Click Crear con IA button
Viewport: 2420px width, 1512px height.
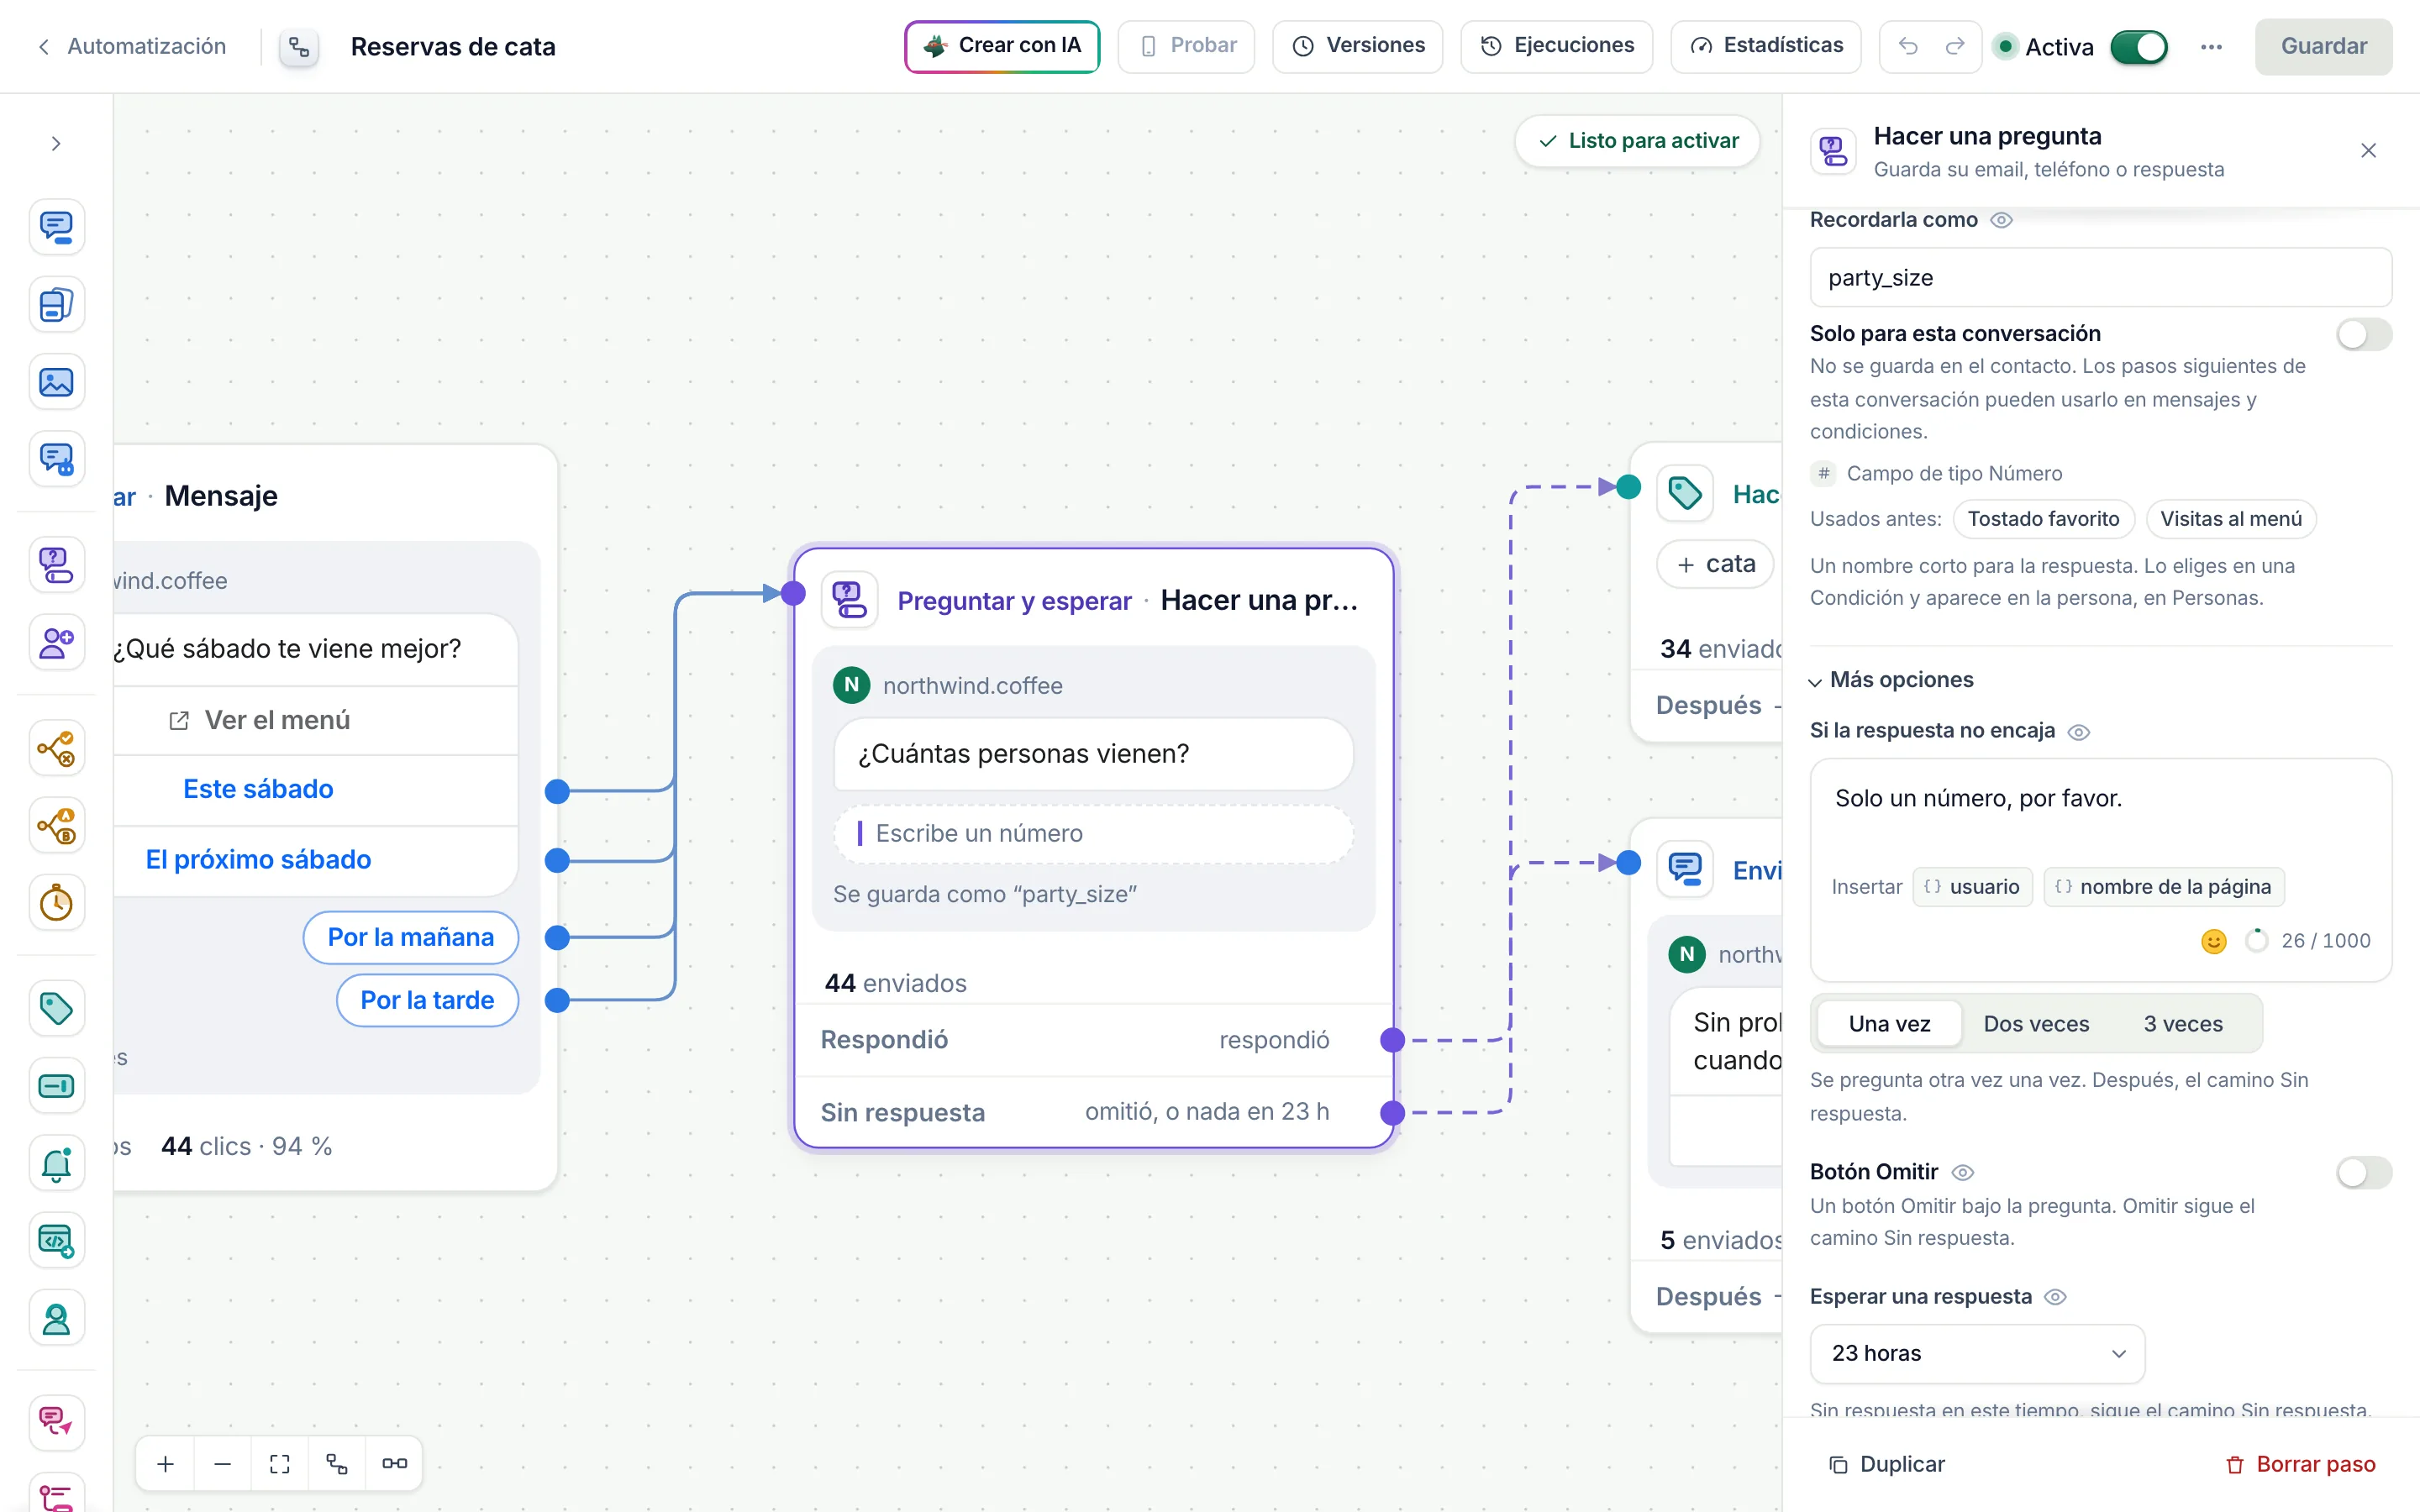tap(1002, 46)
